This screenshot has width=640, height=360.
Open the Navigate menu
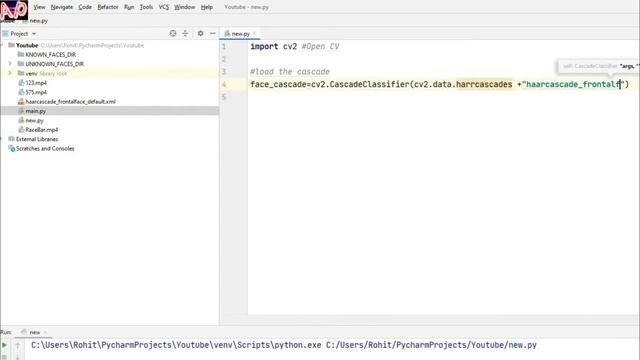click(62, 7)
